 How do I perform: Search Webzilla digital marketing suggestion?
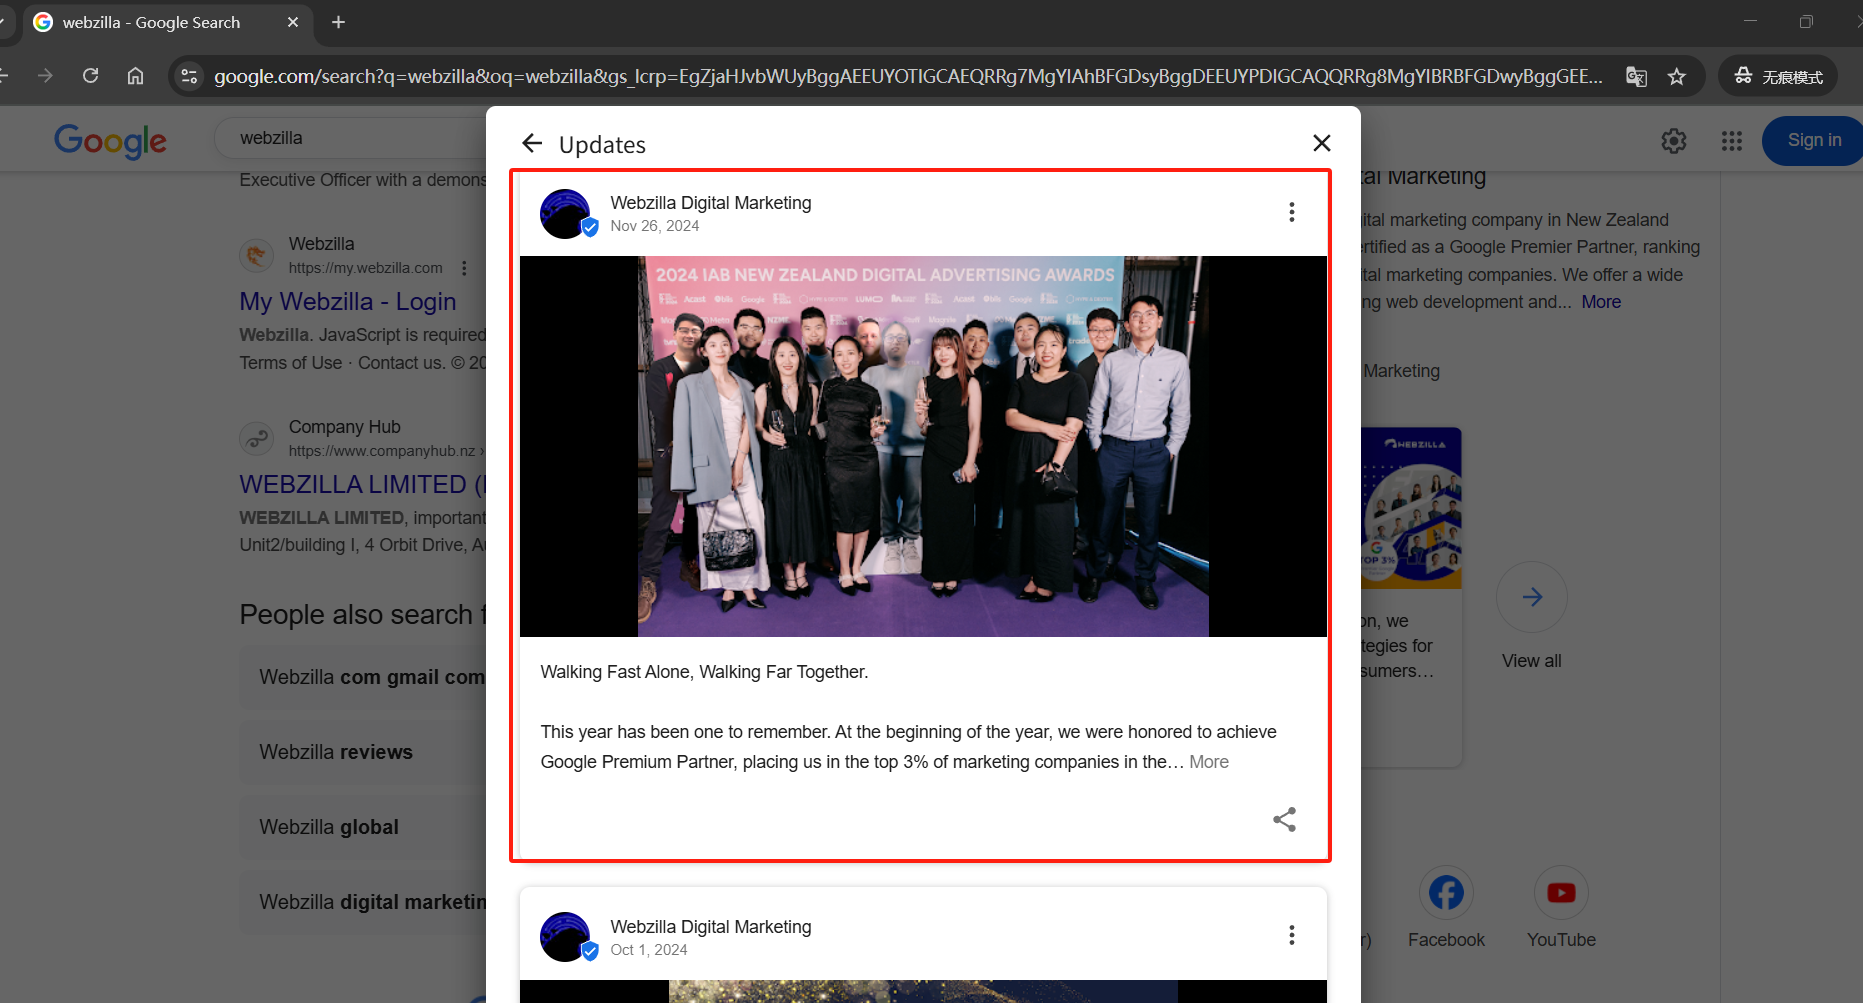coord(363,902)
